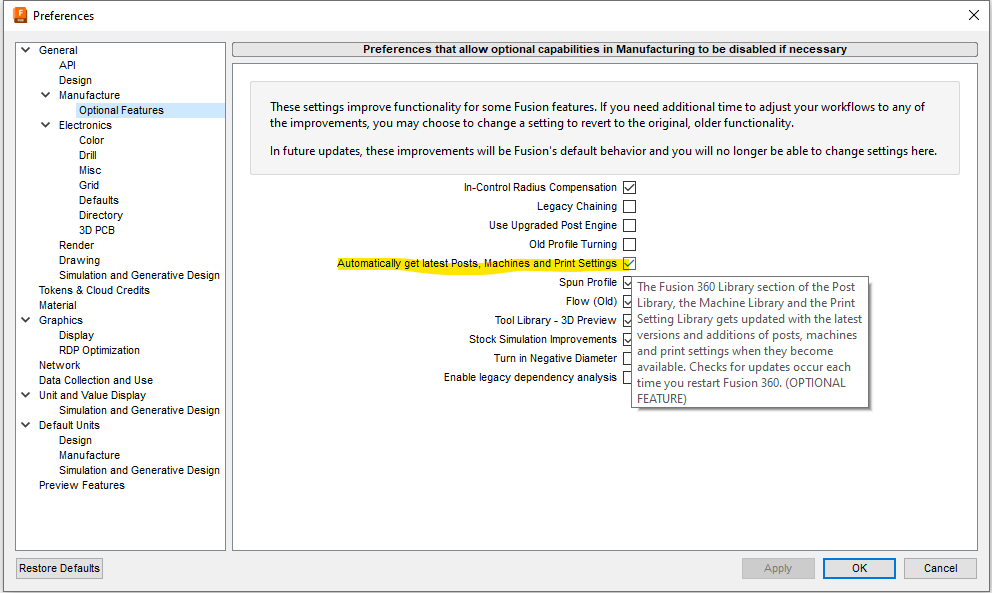Select Simulation and Generative Design under Default Units
Image resolution: width=992 pixels, height=593 pixels.
pyautogui.click(x=139, y=470)
